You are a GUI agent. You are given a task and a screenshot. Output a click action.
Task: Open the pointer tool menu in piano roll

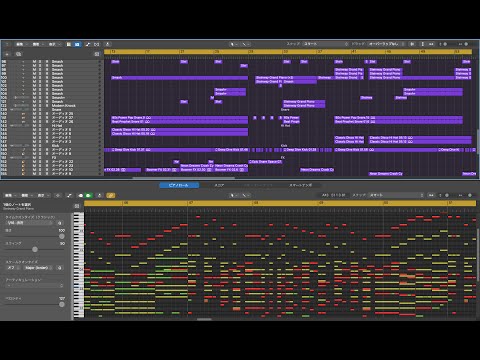click(x=234, y=195)
